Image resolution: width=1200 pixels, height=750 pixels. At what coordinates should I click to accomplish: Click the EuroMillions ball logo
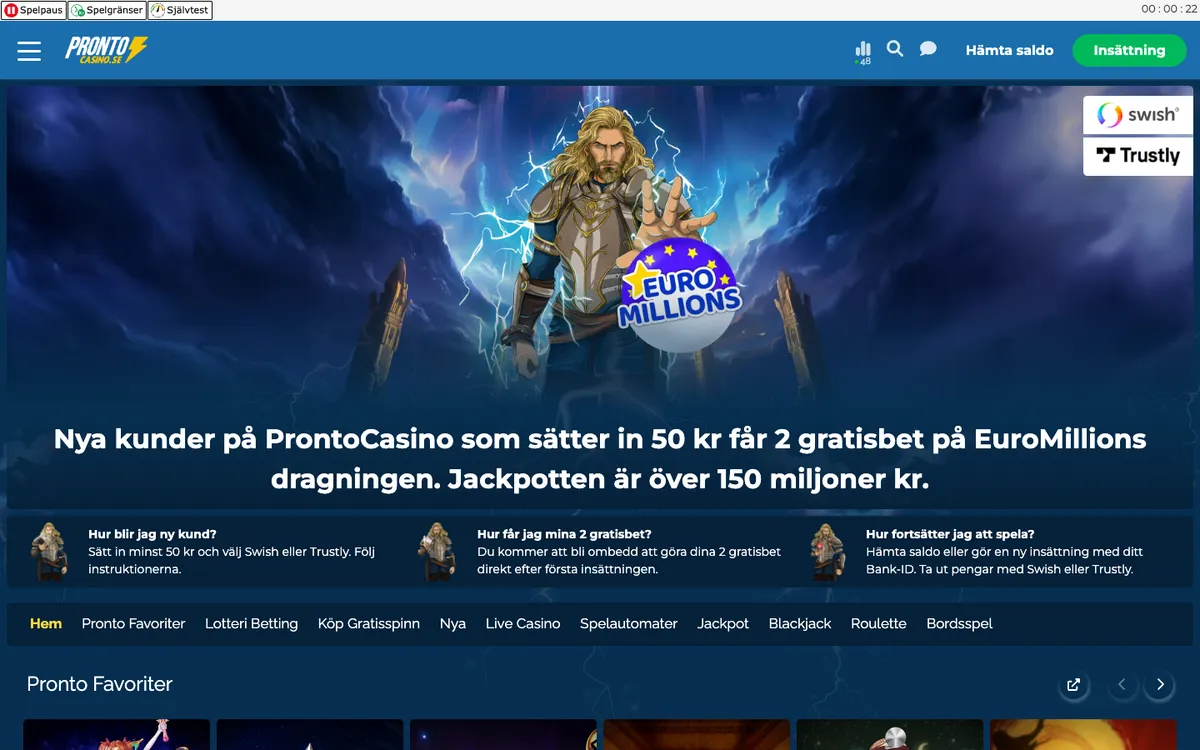[680, 295]
